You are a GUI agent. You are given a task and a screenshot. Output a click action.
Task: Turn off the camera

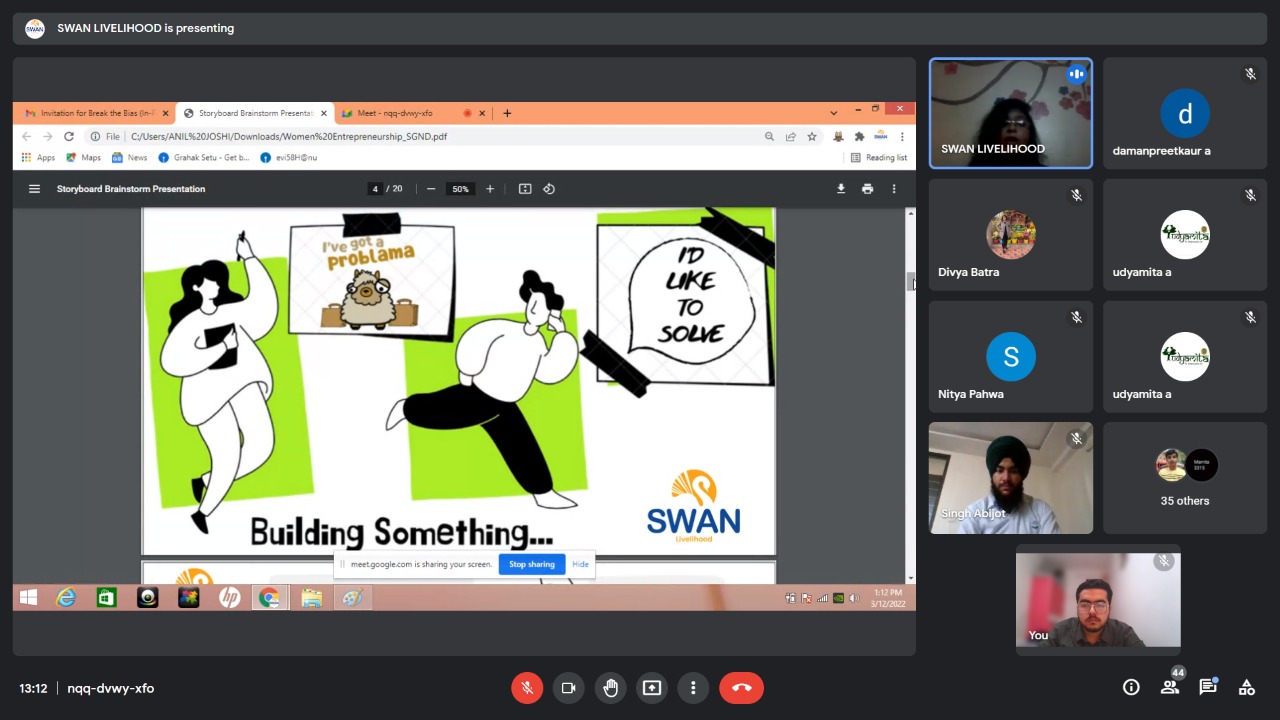569,688
